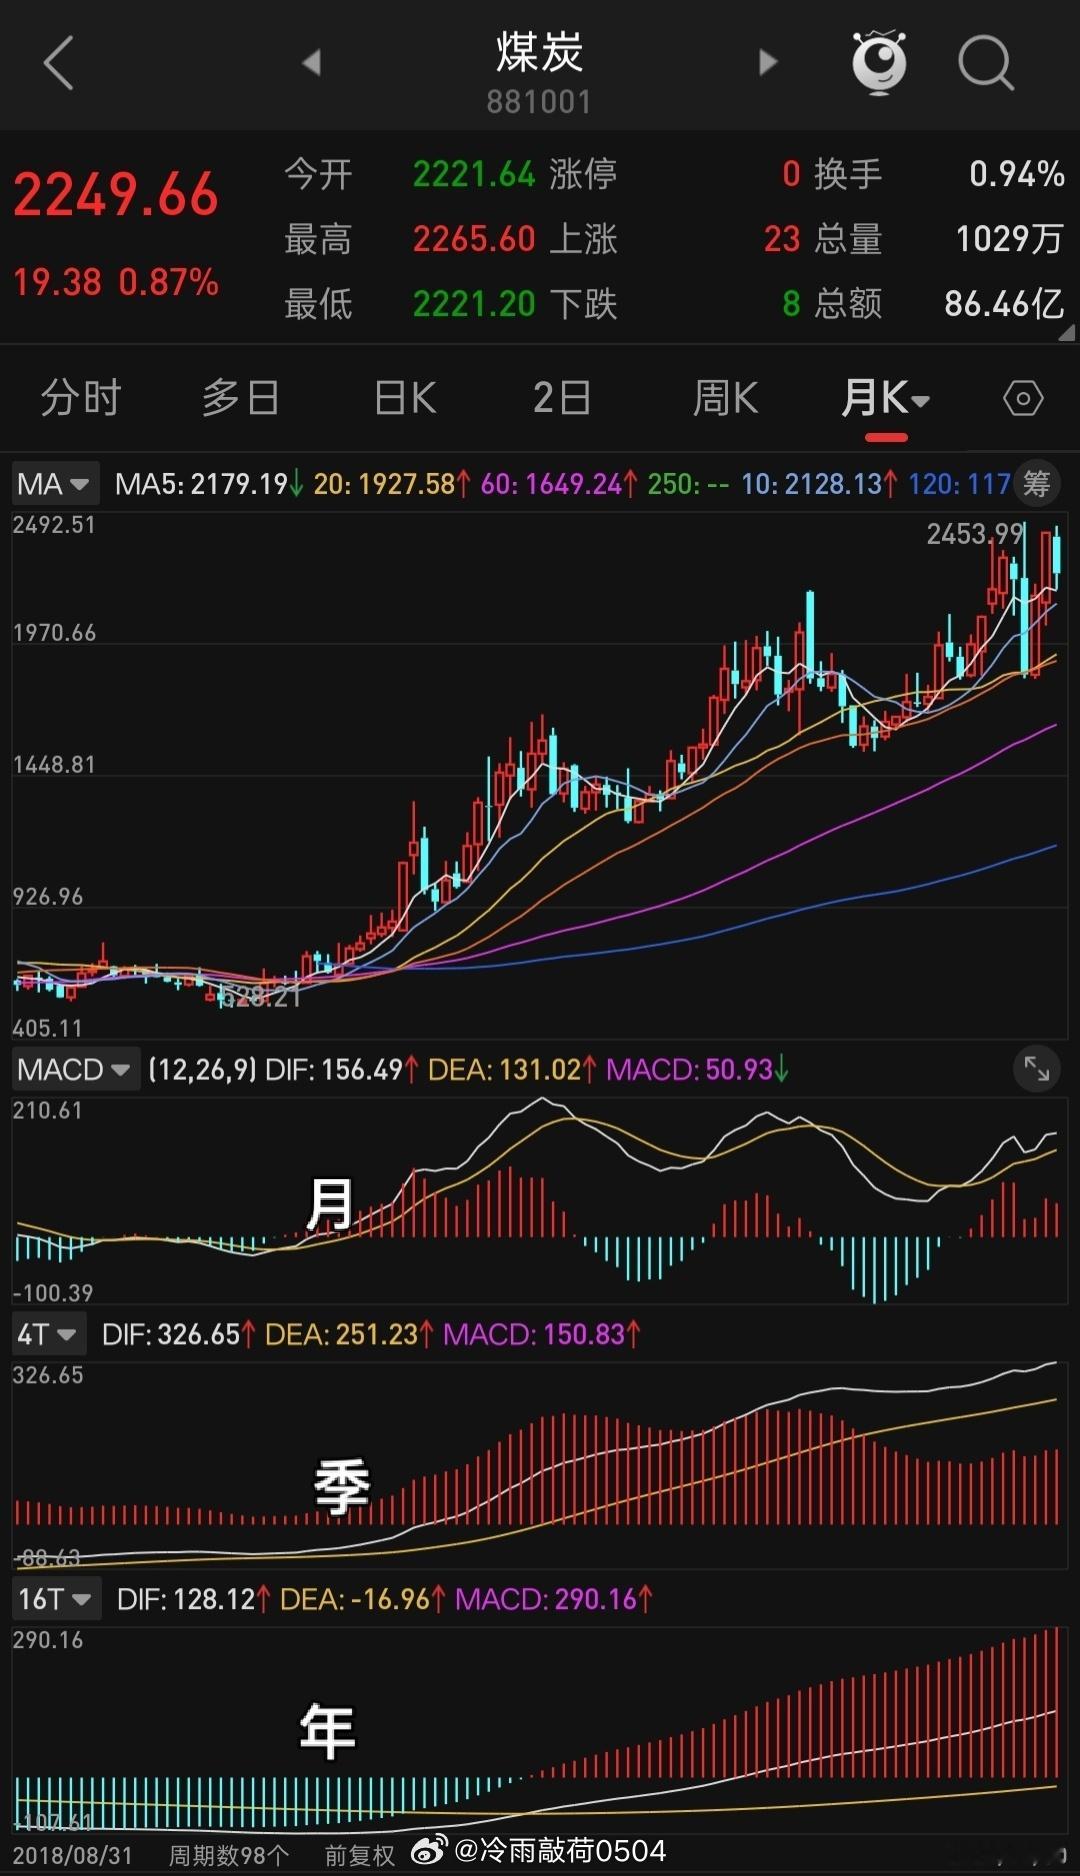Tap 4T MACD: 150.83 value
The image size is (1080, 1876).
[542, 1335]
